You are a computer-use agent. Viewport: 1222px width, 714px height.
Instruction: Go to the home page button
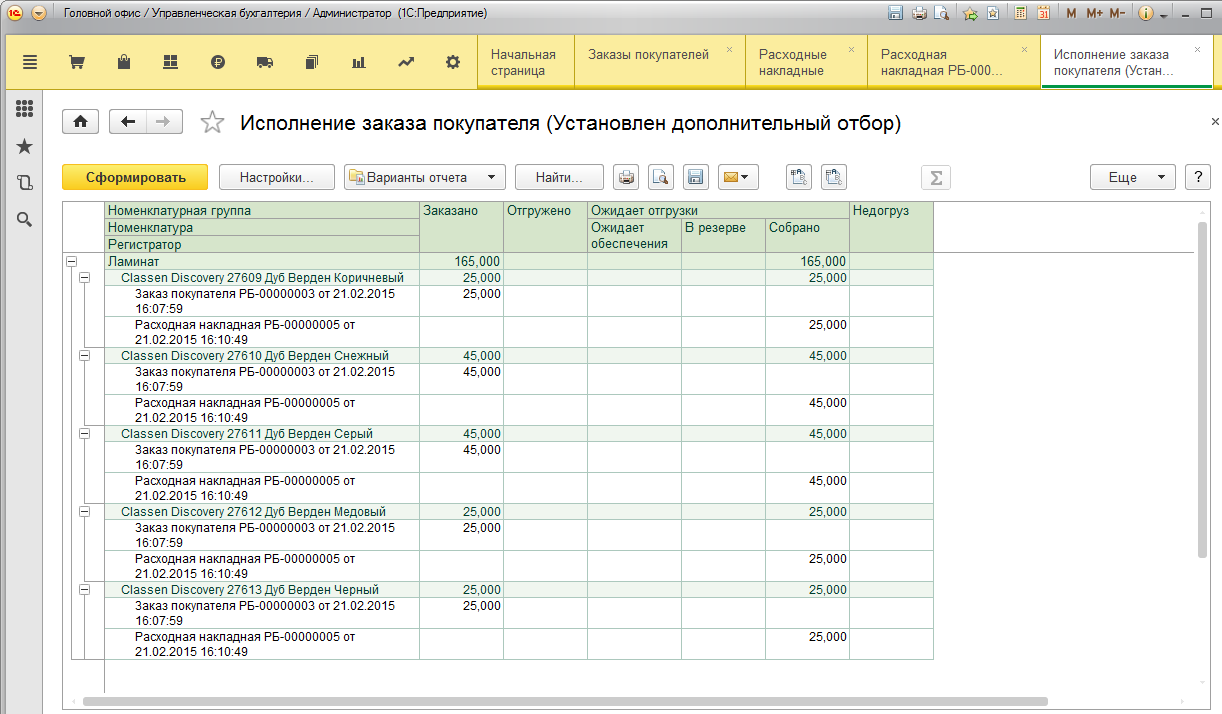pyautogui.click(x=80, y=122)
